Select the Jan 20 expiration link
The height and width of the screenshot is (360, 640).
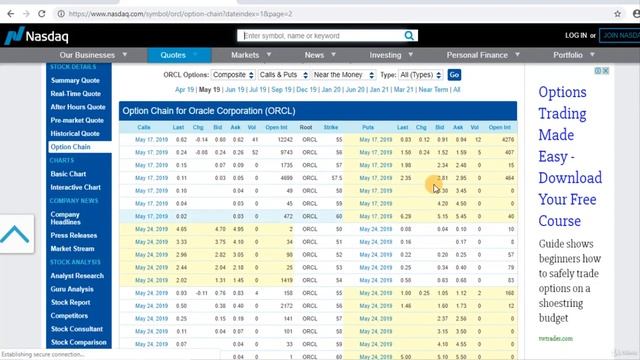tap(331, 89)
